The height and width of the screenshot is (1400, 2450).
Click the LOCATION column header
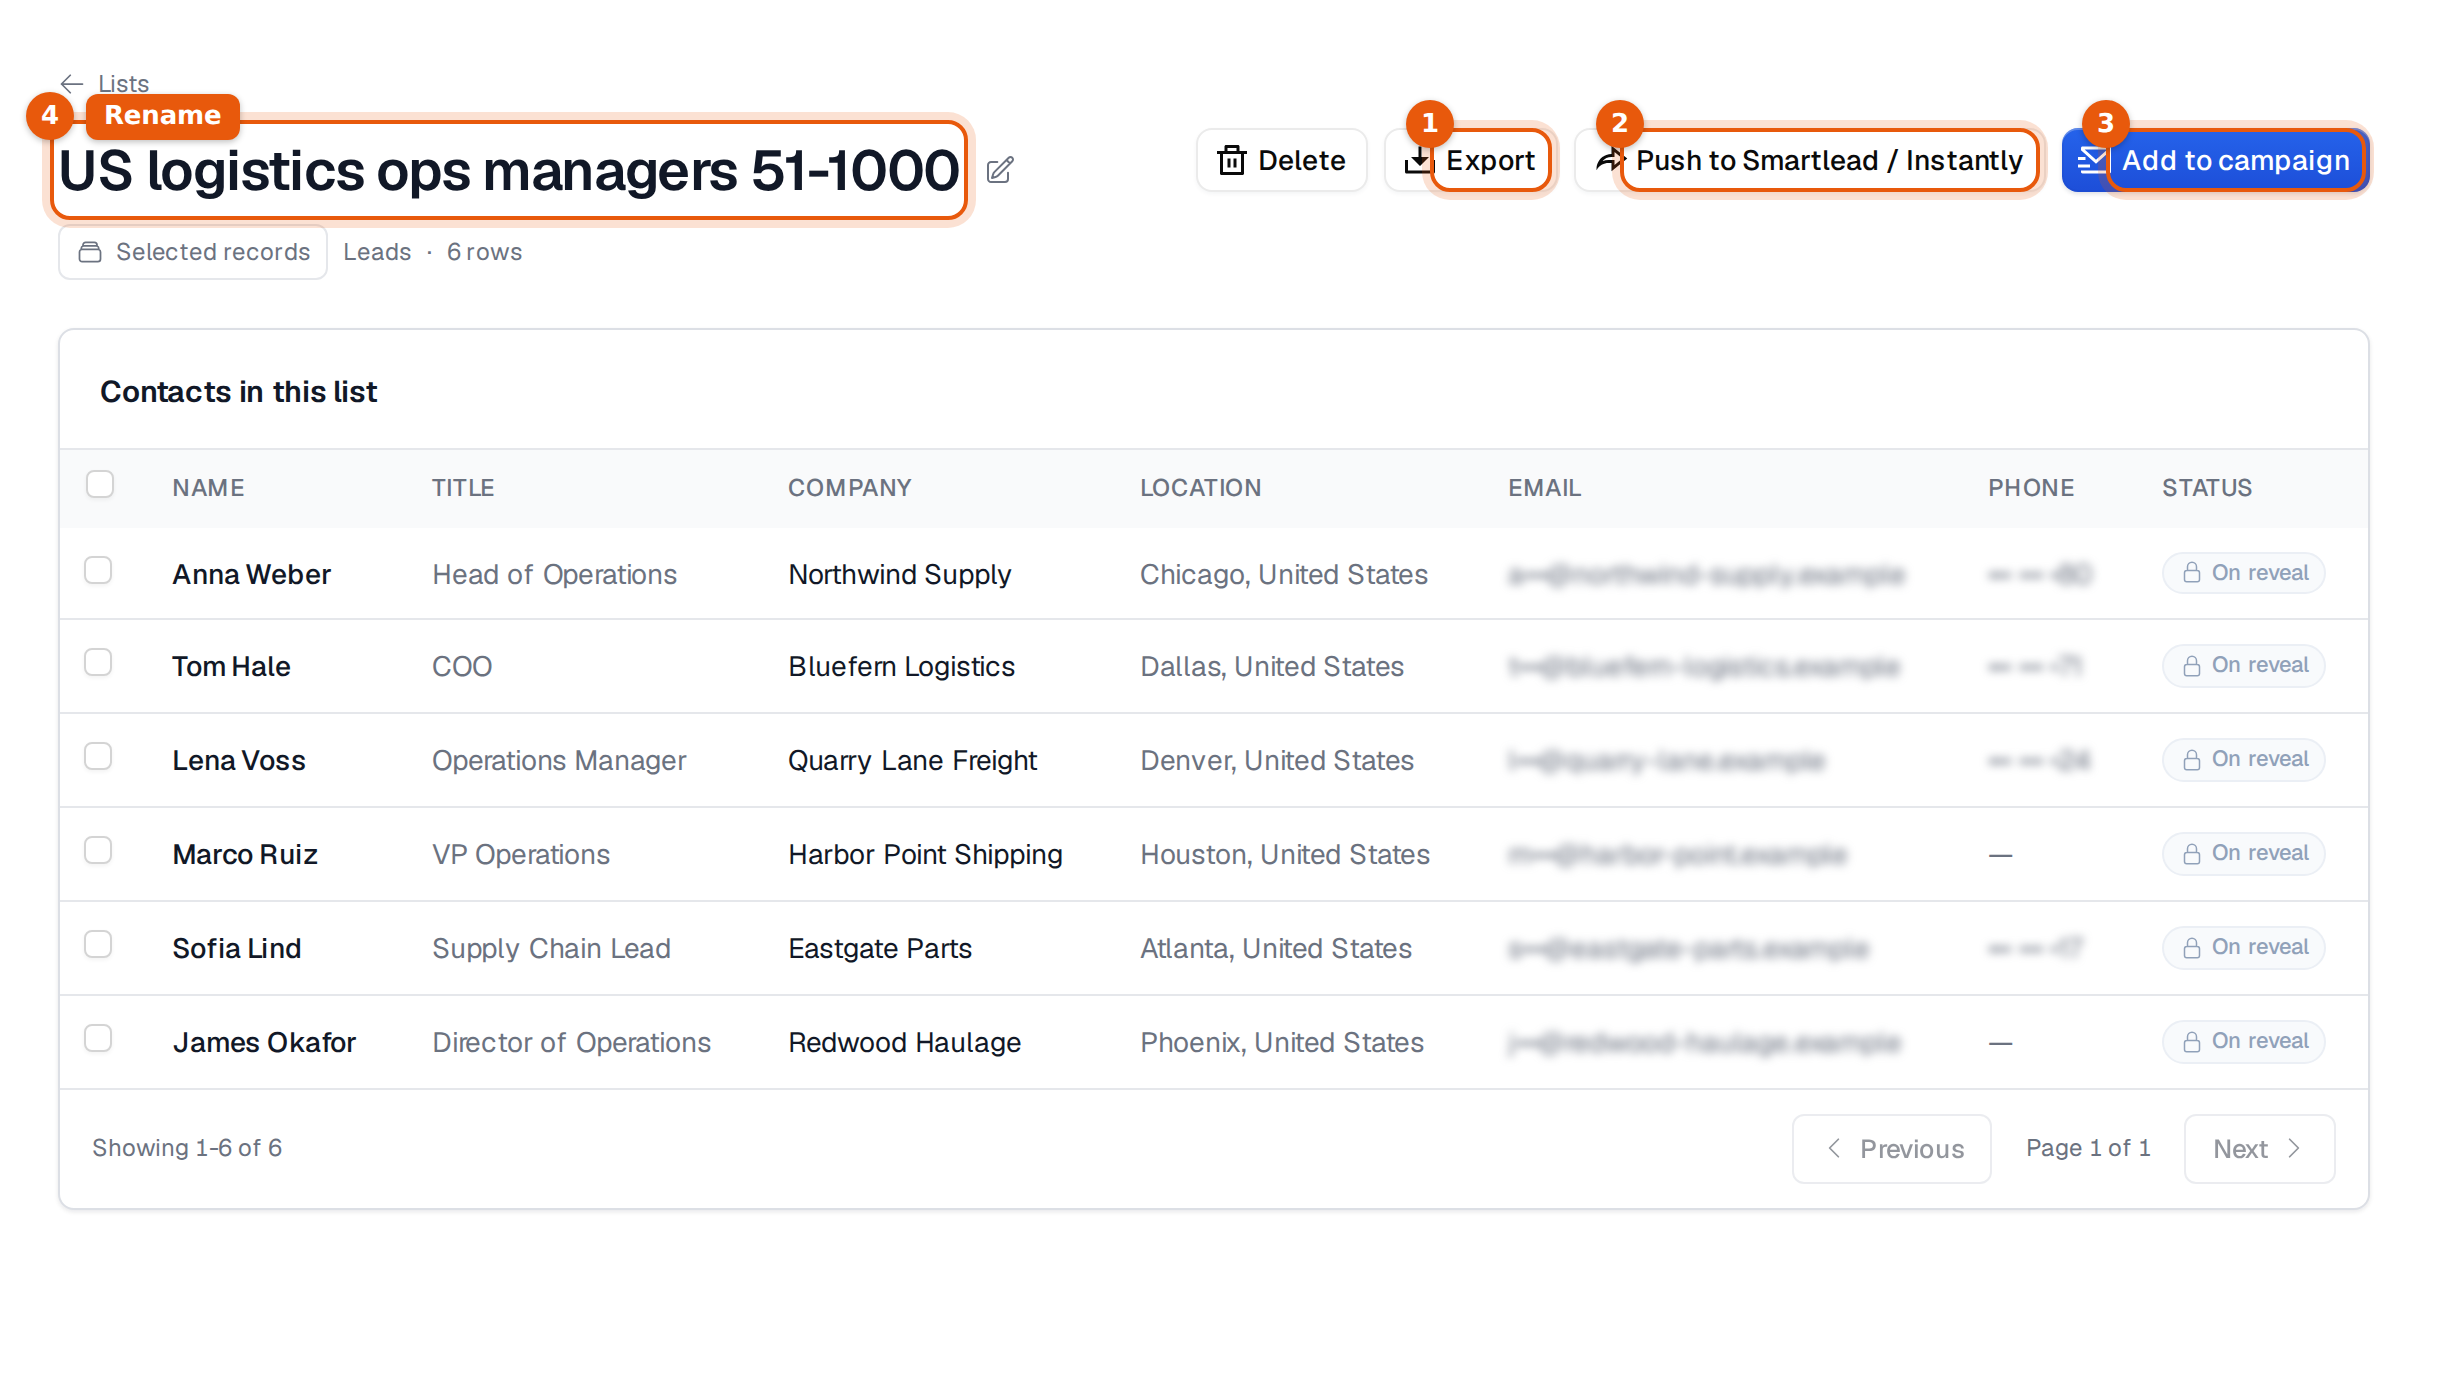(x=1201, y=488)
